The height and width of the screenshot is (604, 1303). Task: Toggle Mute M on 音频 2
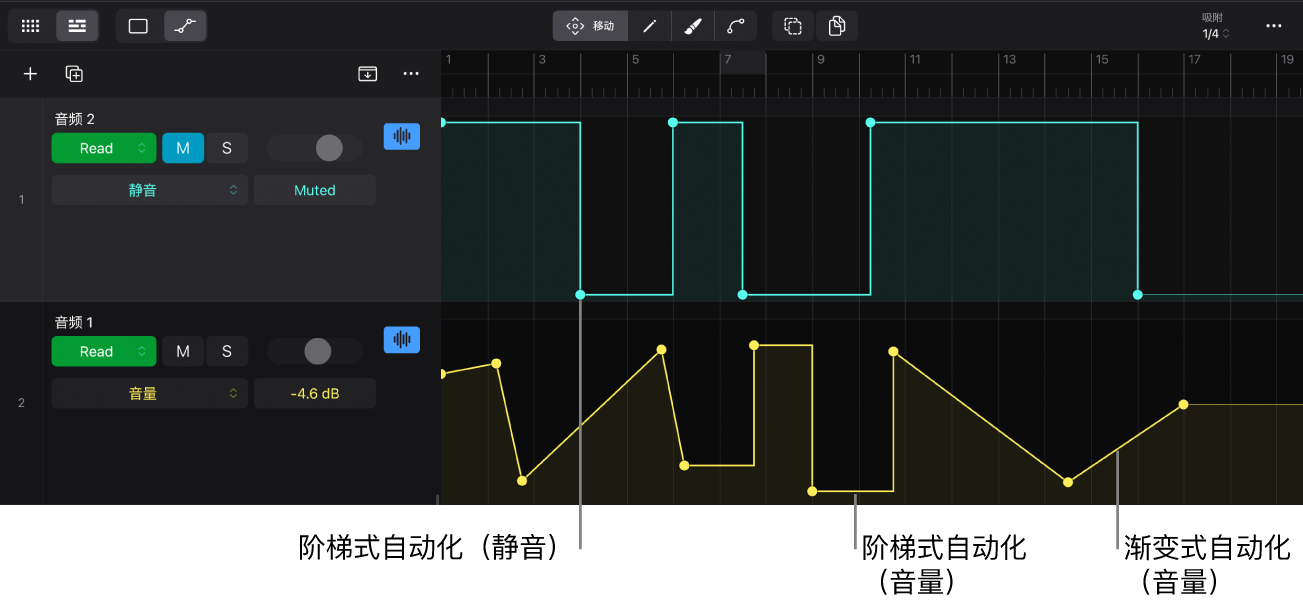(183, 148)
